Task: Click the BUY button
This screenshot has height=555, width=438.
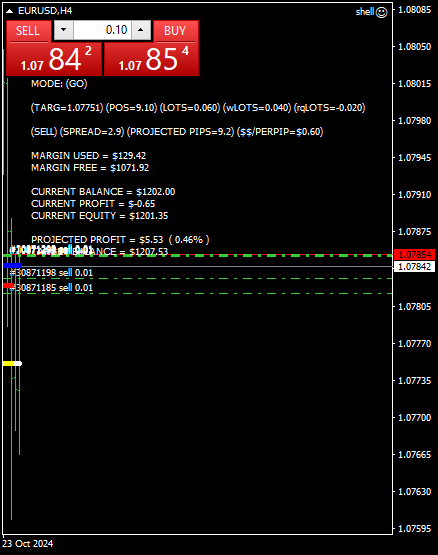Action: coord(176,31)
